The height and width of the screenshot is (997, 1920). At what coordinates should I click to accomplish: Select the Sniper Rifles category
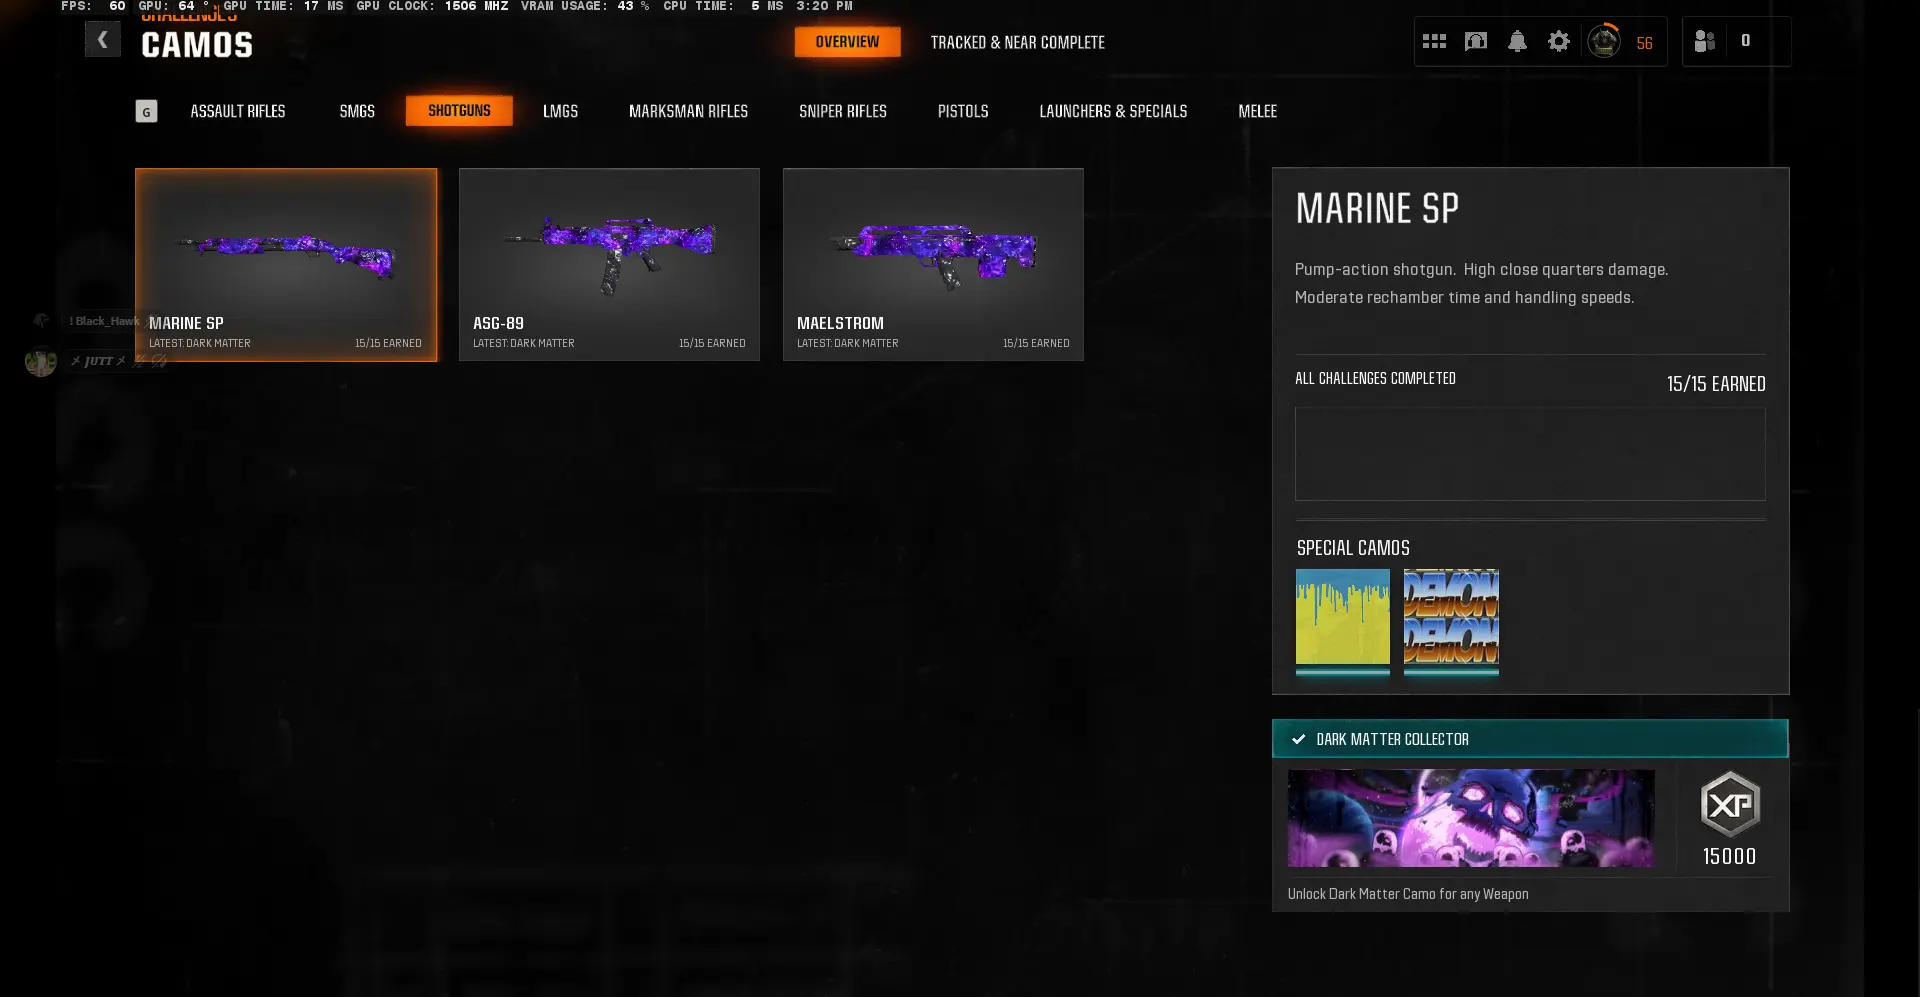pyautogui.click(x=843, y=111)
